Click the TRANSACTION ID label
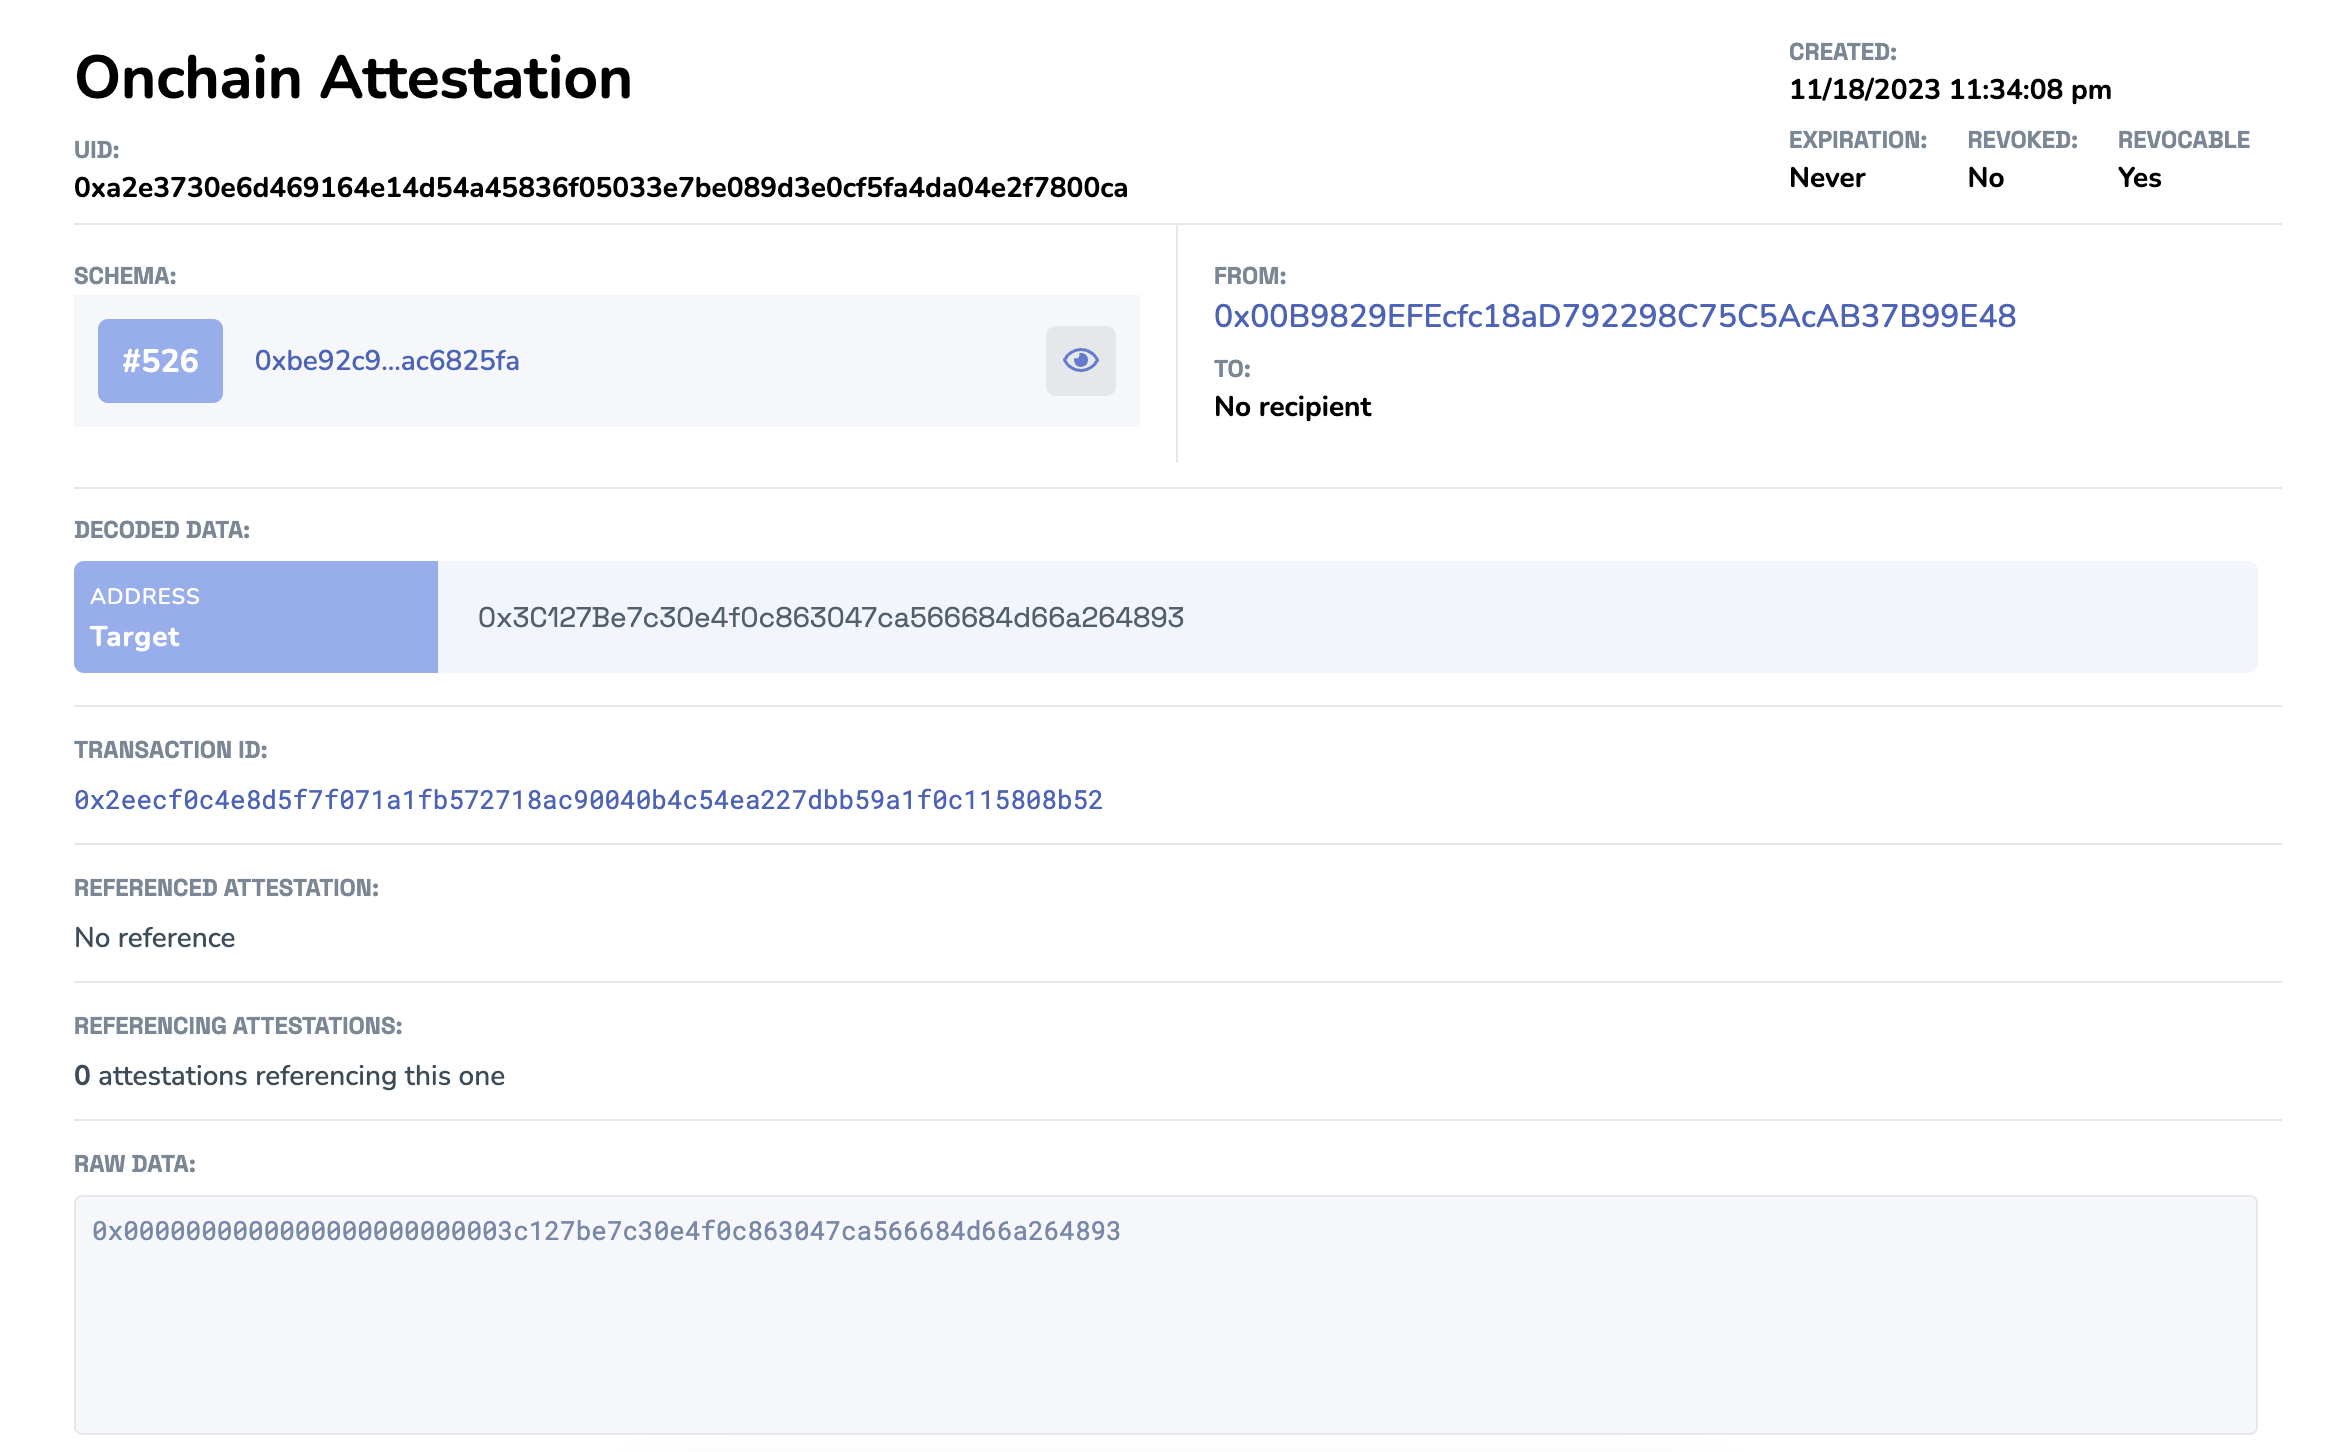 (171, 750)
